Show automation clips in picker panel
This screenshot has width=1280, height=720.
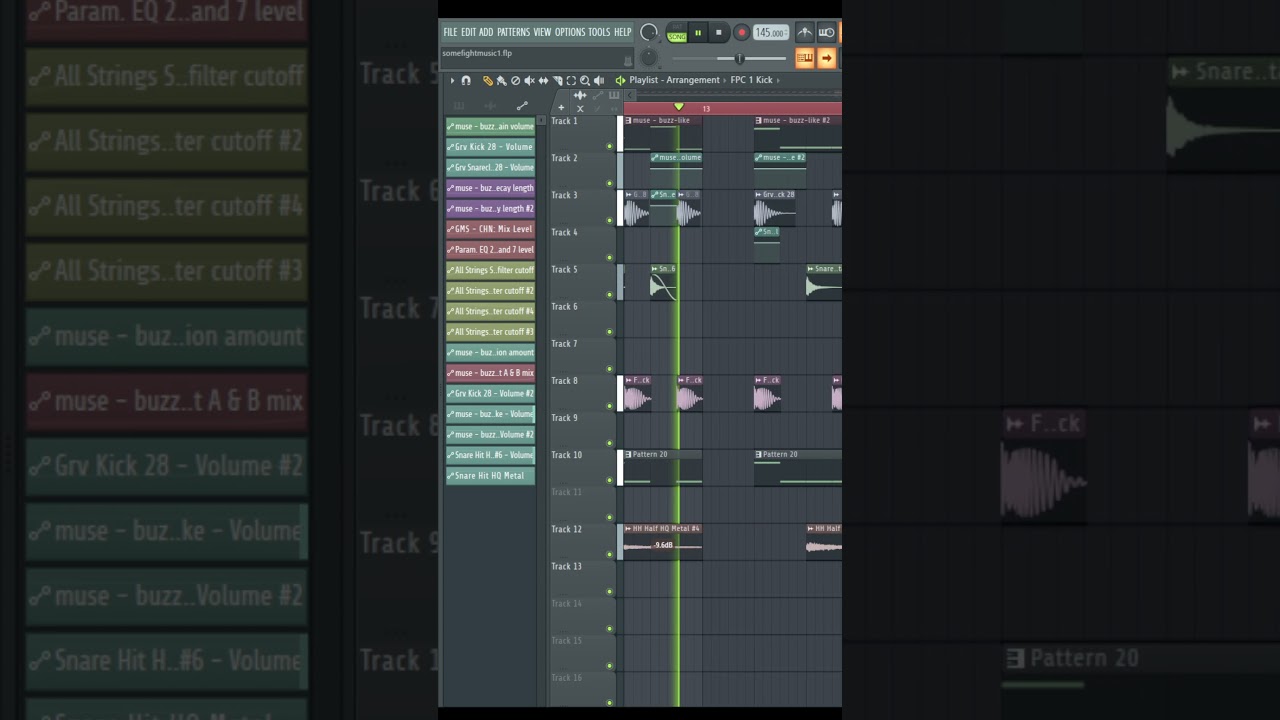522,105
